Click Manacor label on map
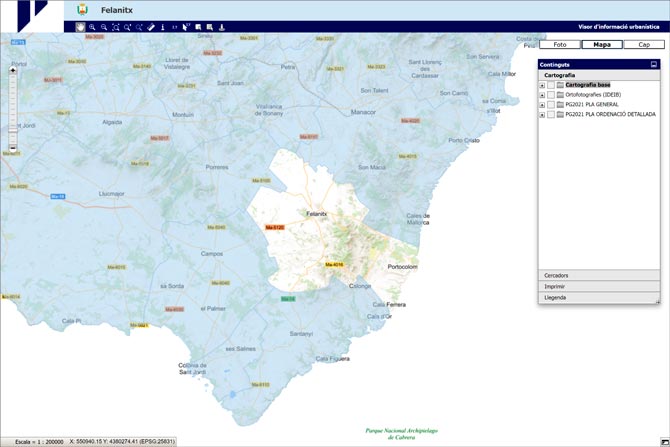The image size is (670, 447). coord(363,112)
